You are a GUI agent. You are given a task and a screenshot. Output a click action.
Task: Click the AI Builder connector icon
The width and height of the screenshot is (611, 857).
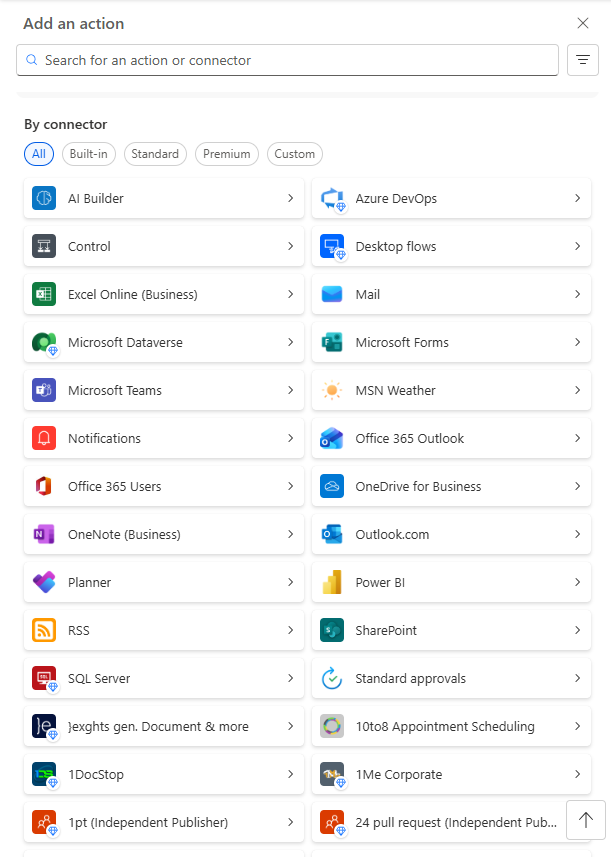click(44, 198)
